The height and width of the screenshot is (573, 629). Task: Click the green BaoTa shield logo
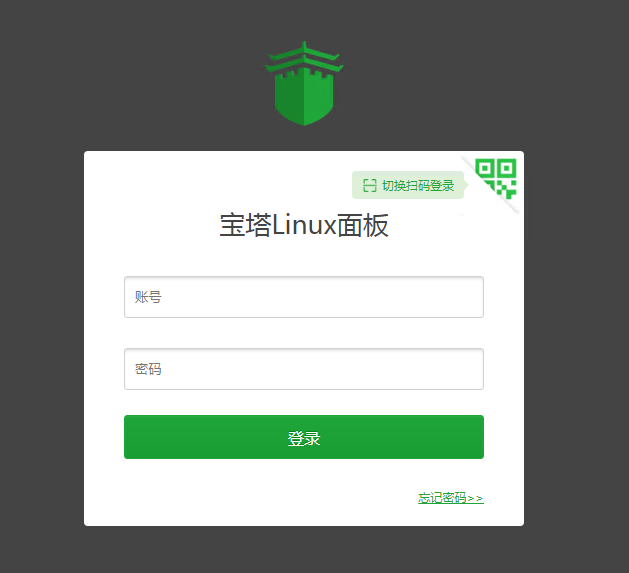point(304,83)
